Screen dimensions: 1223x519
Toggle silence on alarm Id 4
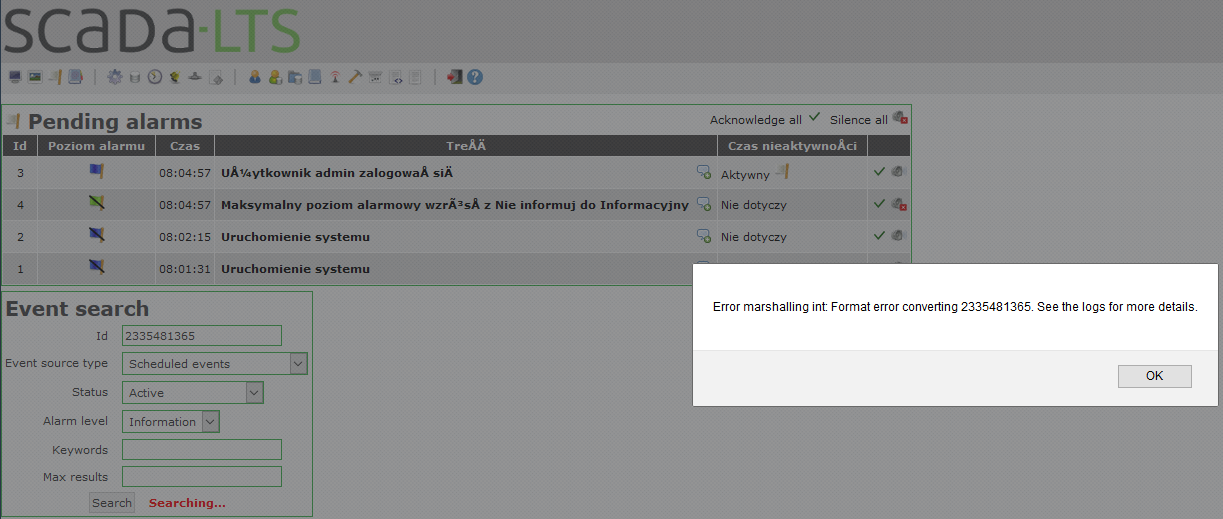899,204
